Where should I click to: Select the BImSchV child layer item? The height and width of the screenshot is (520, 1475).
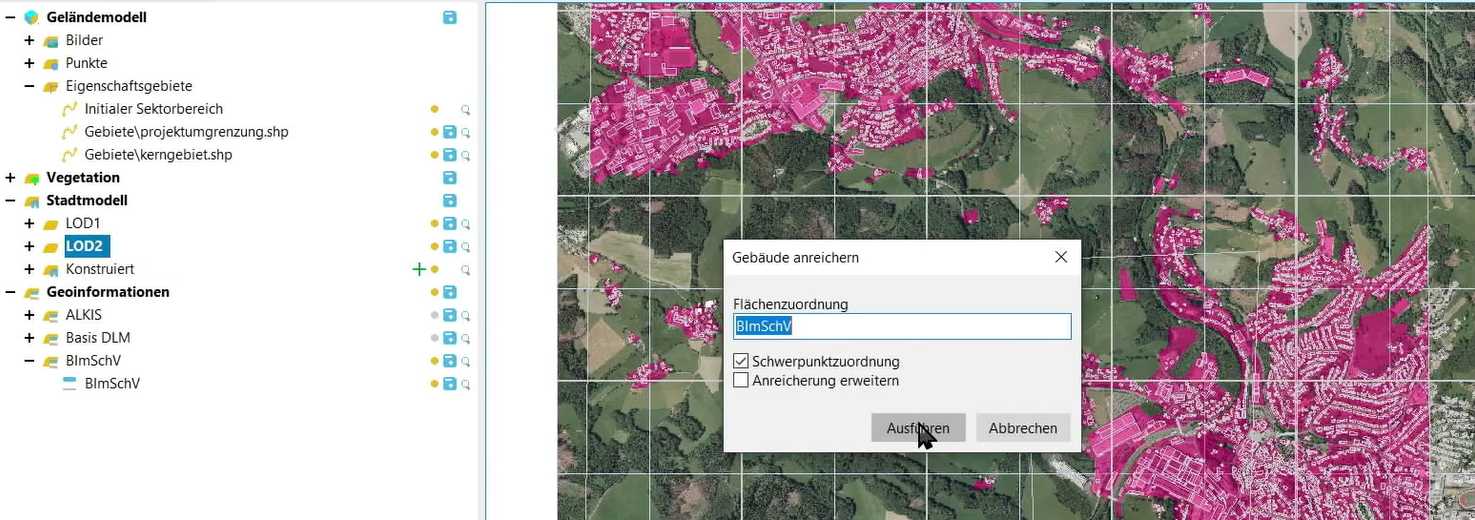point(112,383)
